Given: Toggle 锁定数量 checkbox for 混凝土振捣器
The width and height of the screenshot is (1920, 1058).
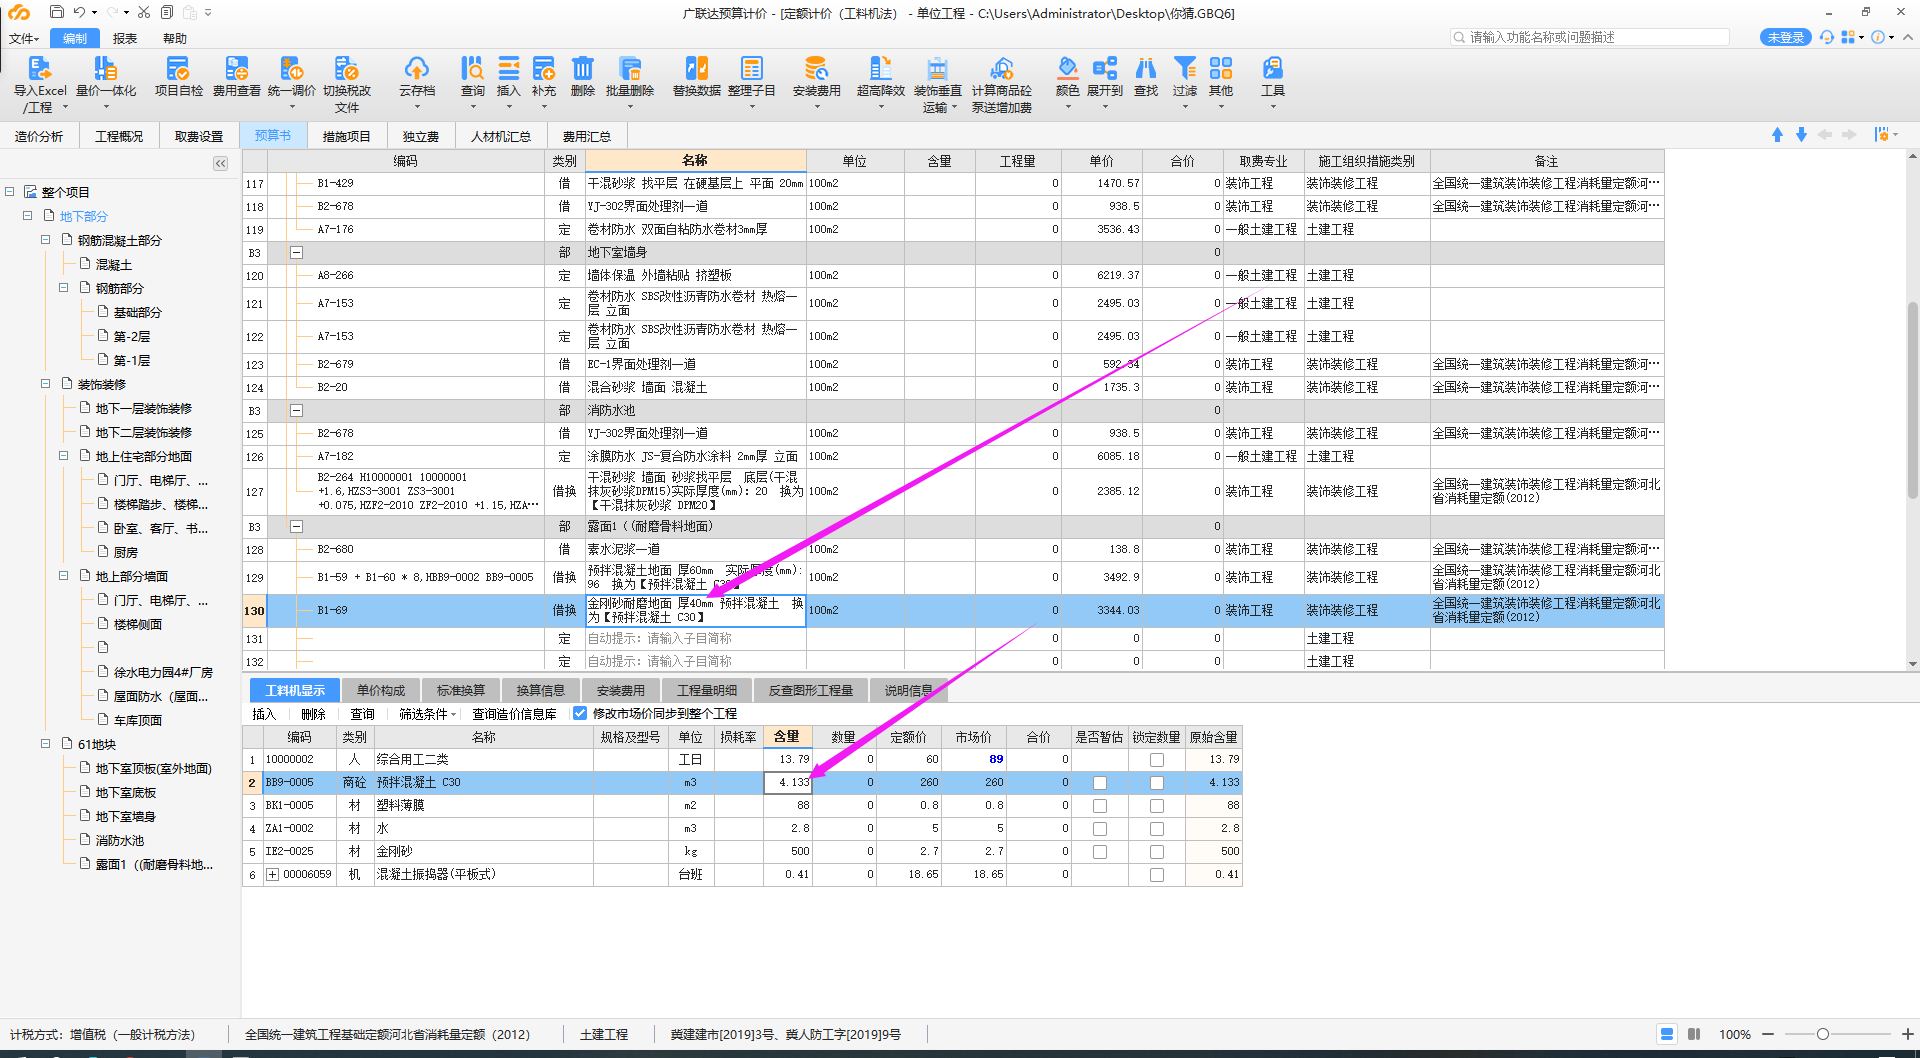Looking at the screenshot, I should tap(1157, 875).
